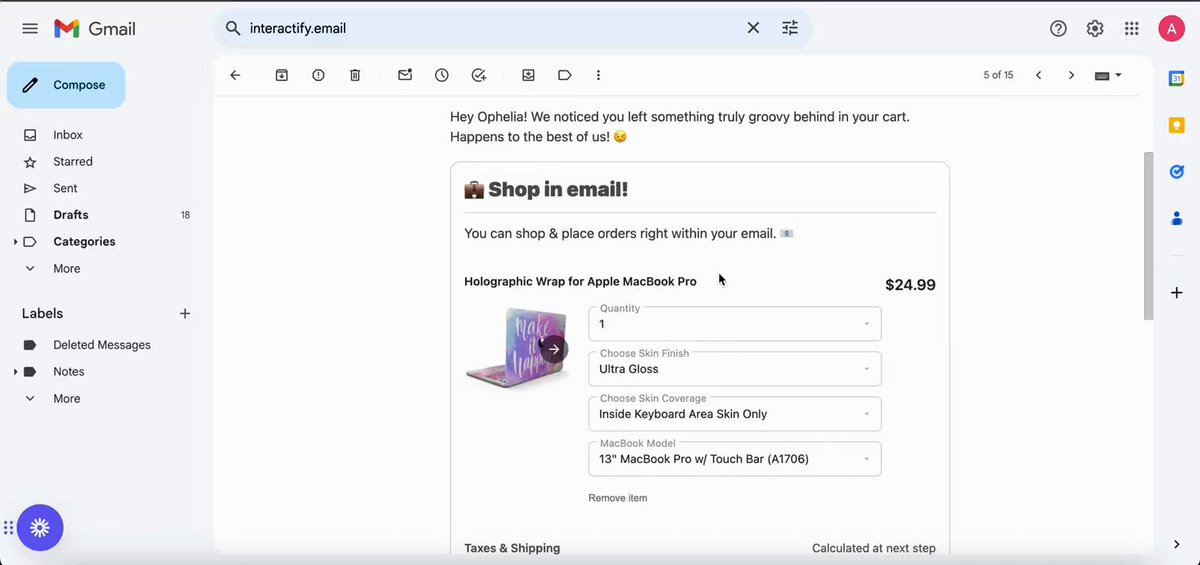Mark the email as unread
Screen dimensions: 1200x565
tap(405, 75)
